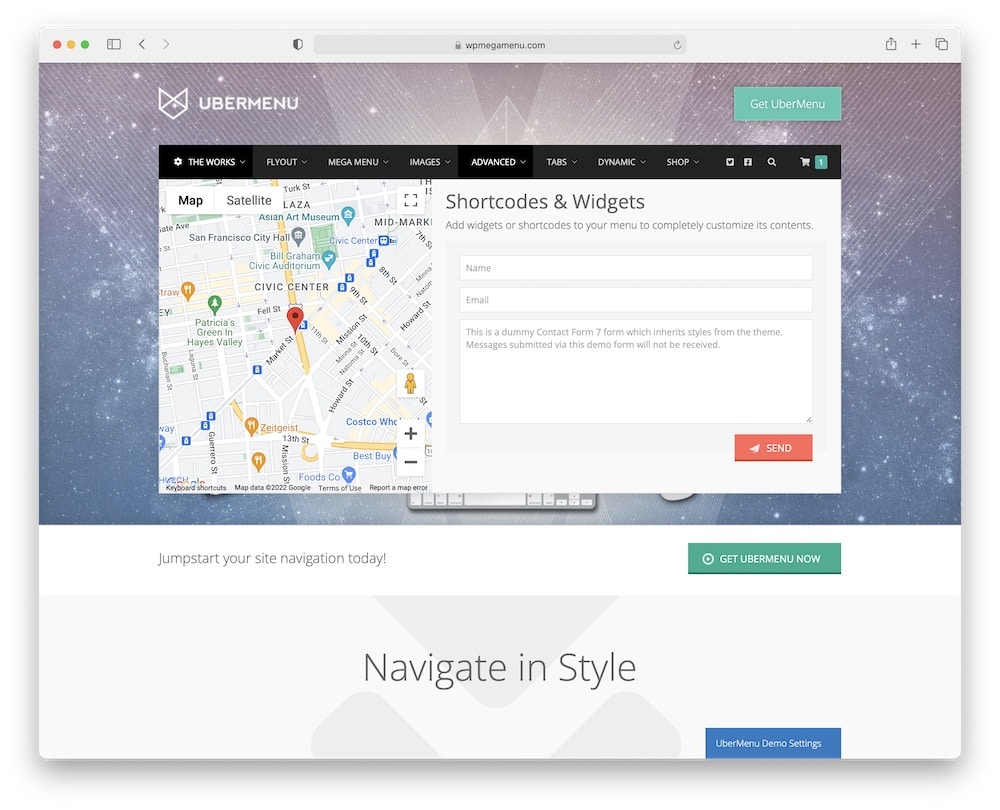Click Report a map error link
This screenshot has width=1000, height=810.
pyautogui.click(x=398, y=488)
